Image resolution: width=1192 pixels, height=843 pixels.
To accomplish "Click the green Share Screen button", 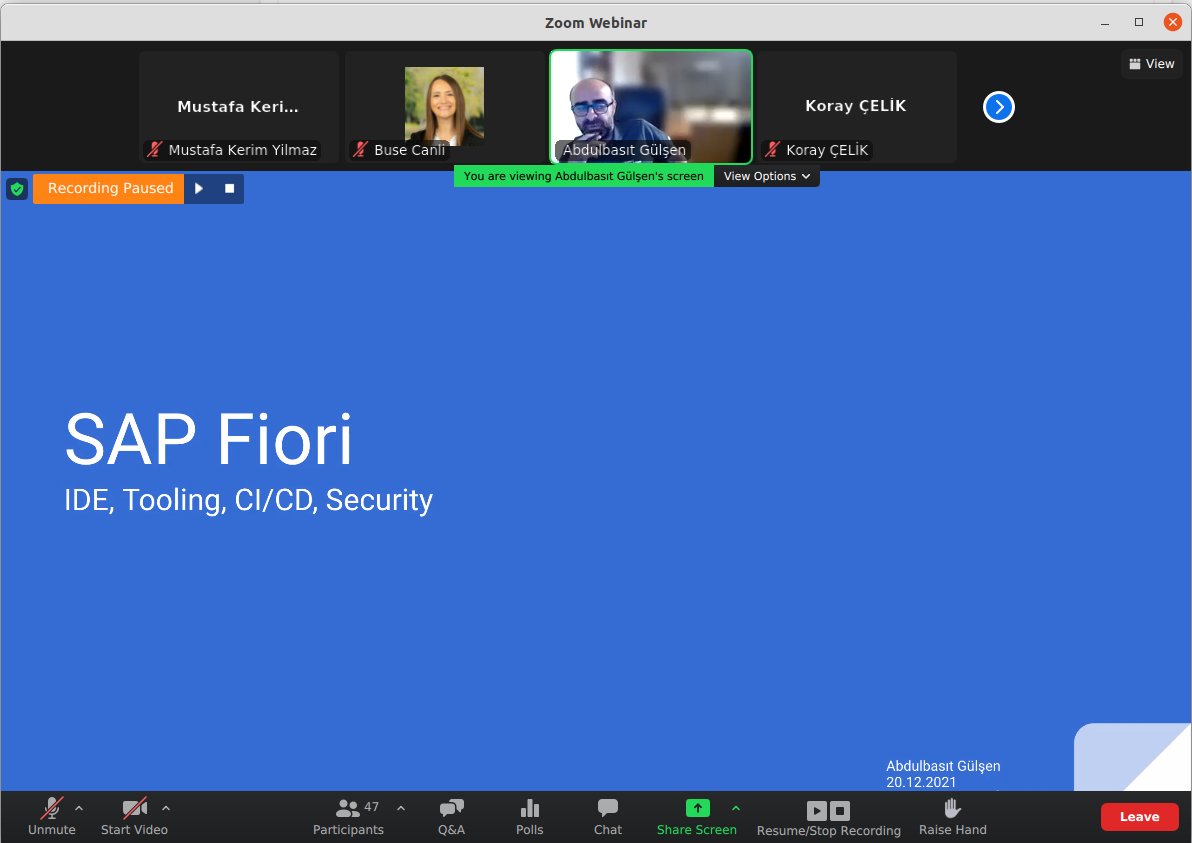I will (x=697, y=817).
